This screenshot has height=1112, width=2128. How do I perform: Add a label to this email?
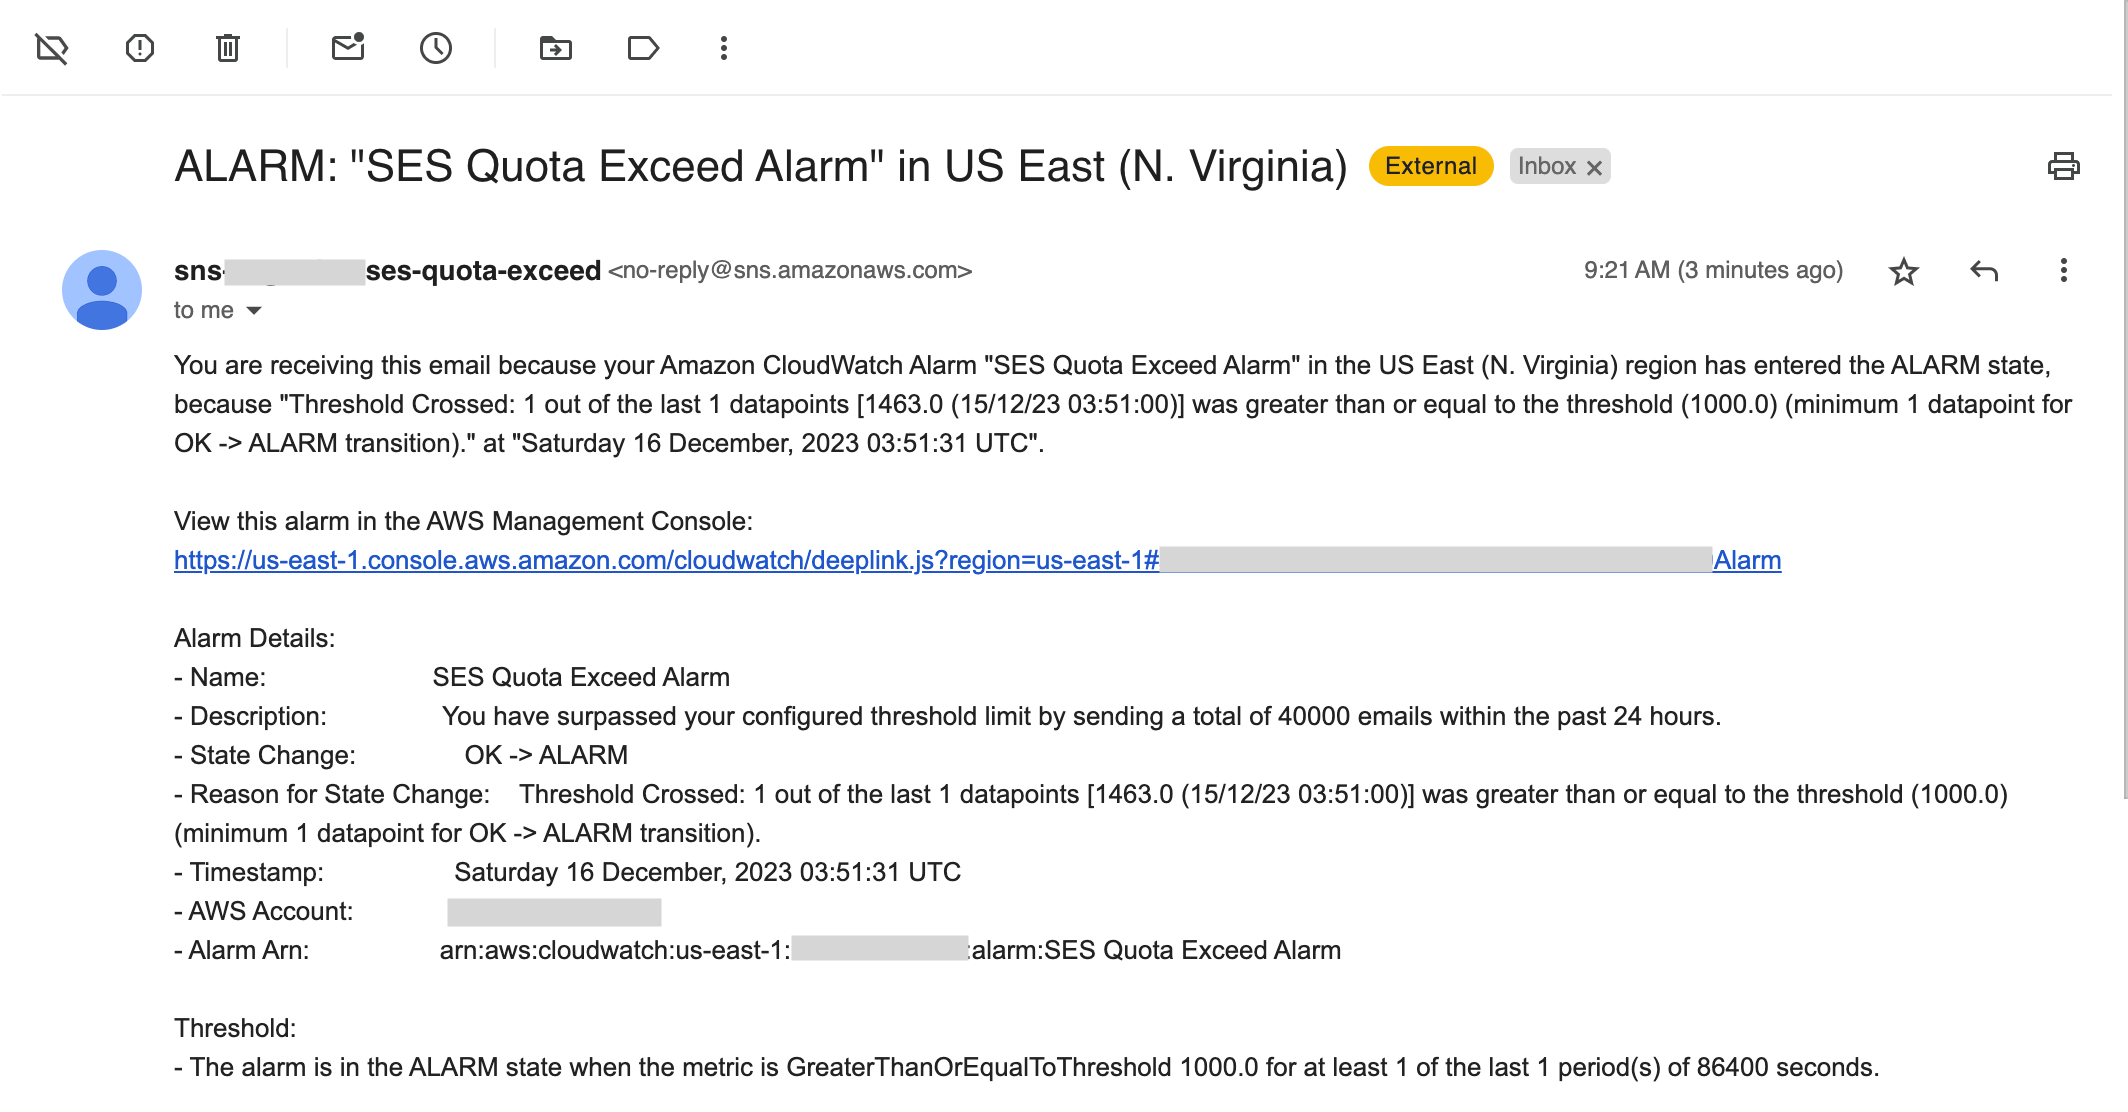(643, 47)
